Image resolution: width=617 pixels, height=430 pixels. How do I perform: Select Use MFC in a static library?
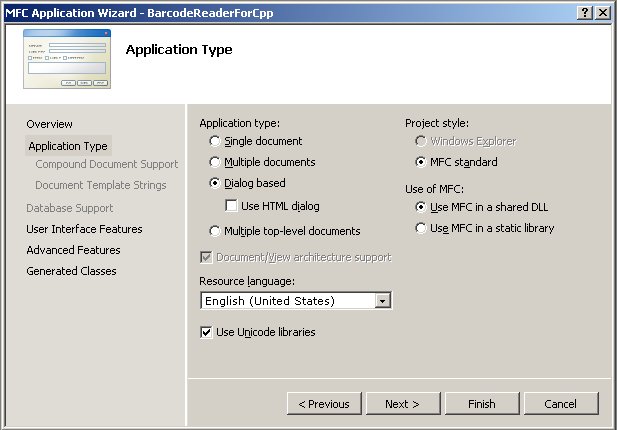pos(421,228)
